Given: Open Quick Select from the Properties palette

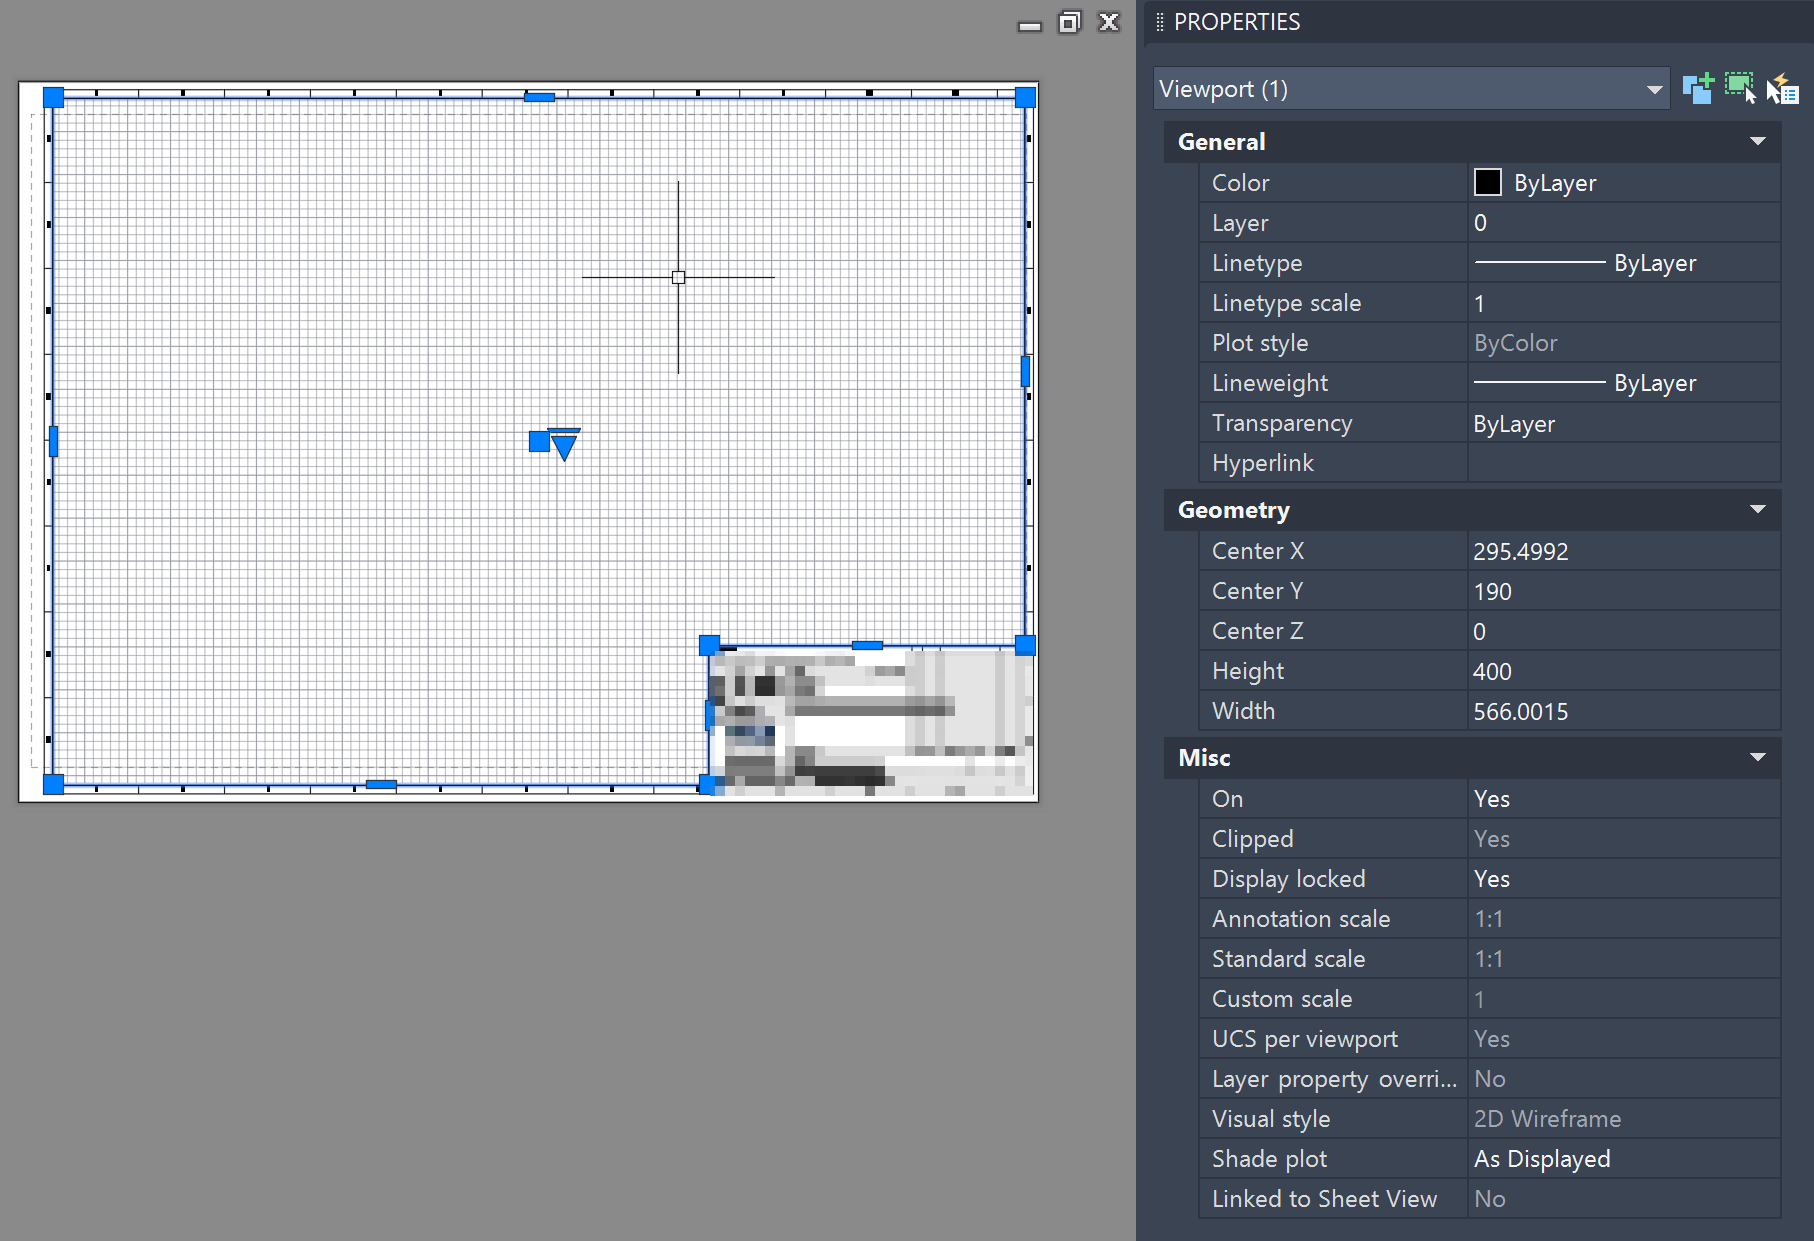Looking at the screenshot, I should [1782, 88].
